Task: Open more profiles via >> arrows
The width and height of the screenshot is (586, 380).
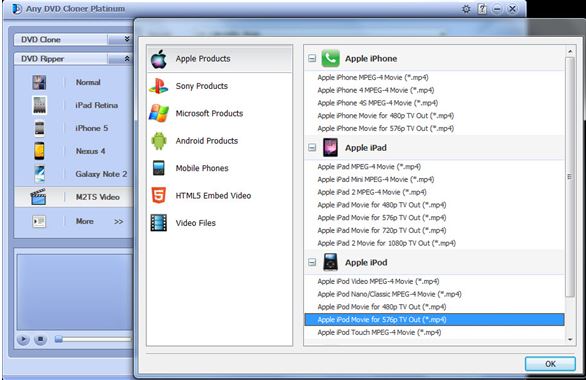Action: click(x=118, y=222)
